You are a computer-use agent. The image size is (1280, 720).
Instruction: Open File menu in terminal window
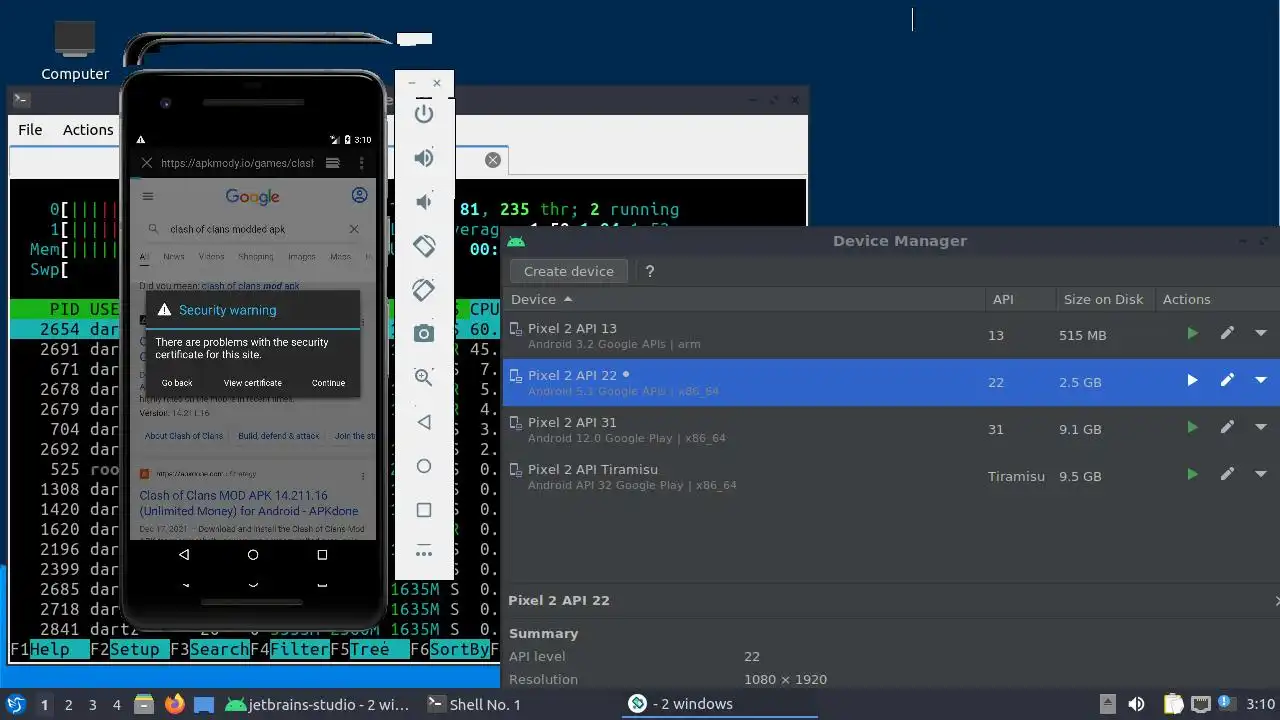[30, 130]
